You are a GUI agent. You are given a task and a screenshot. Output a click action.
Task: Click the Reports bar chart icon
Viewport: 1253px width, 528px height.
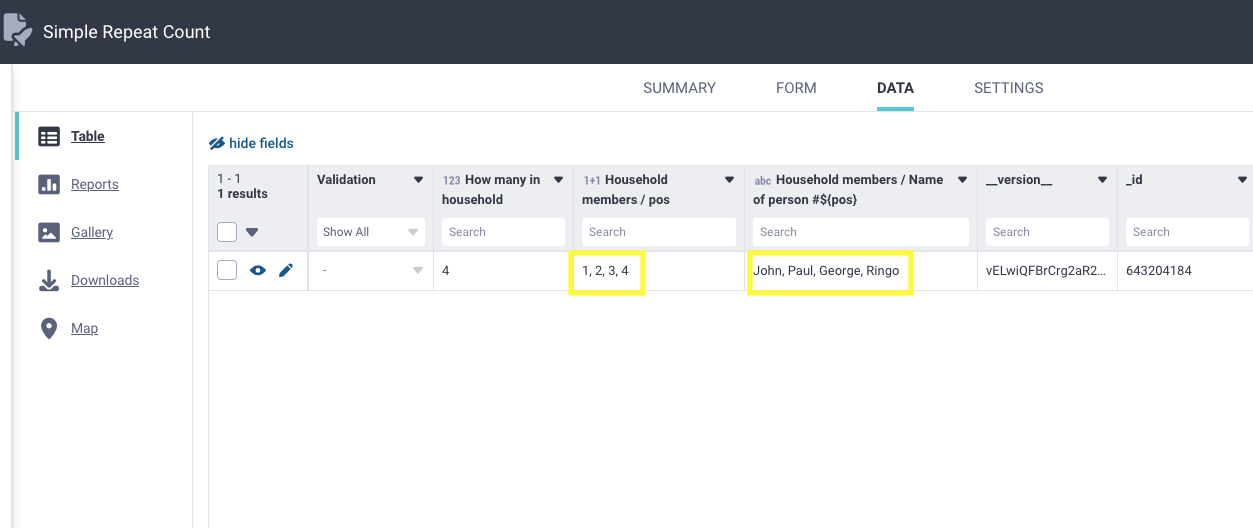tap(49, 185)
